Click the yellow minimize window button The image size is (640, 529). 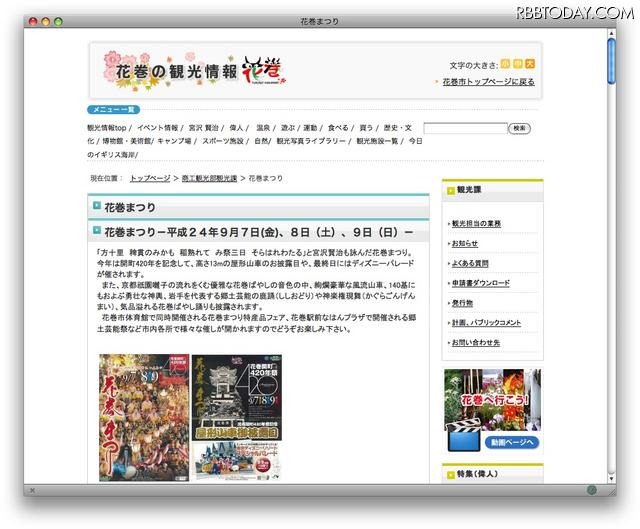point(46,22)
